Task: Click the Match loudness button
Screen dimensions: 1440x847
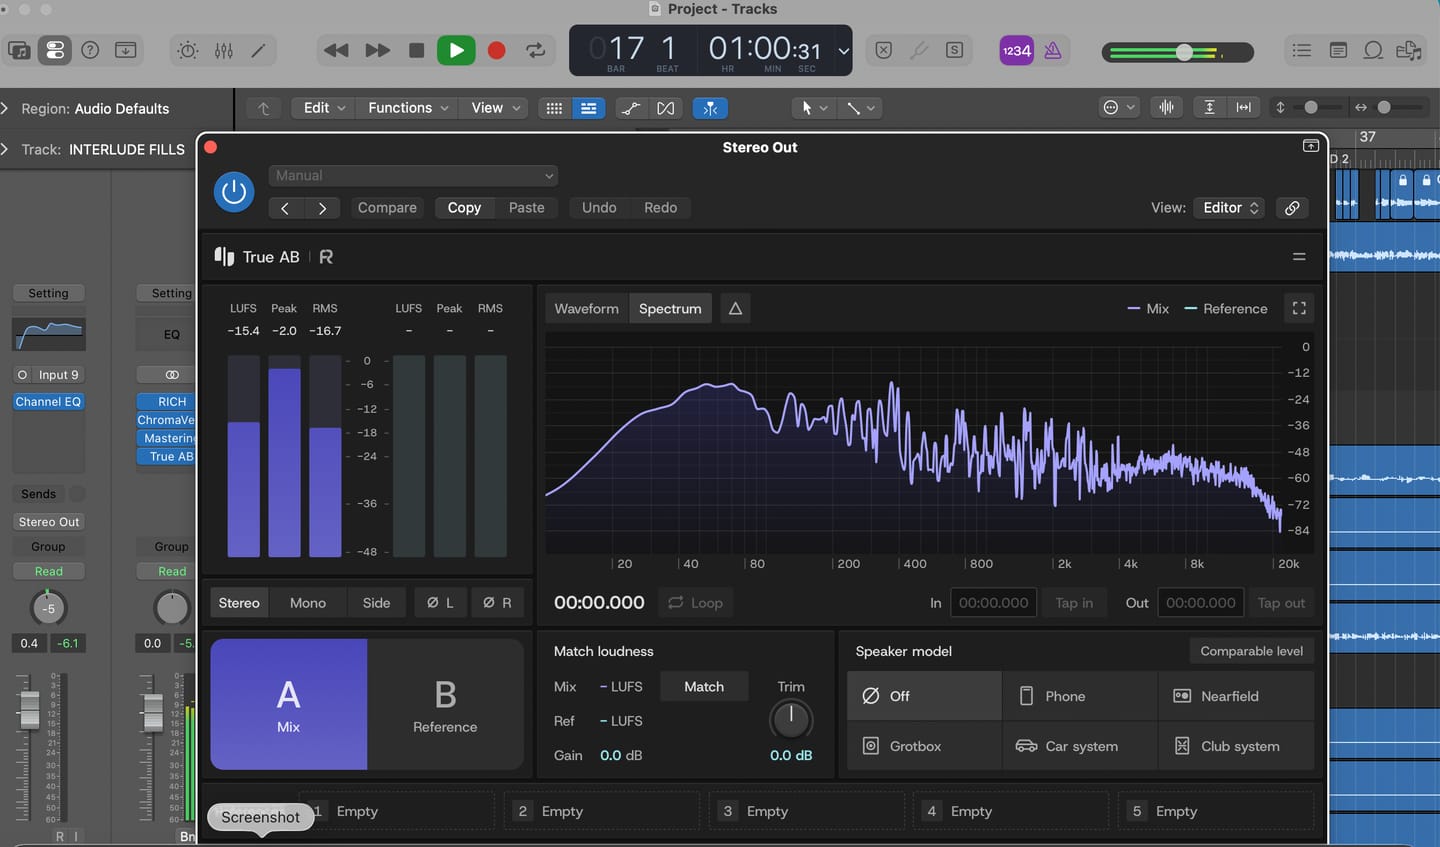Action: tap(704, 686)
